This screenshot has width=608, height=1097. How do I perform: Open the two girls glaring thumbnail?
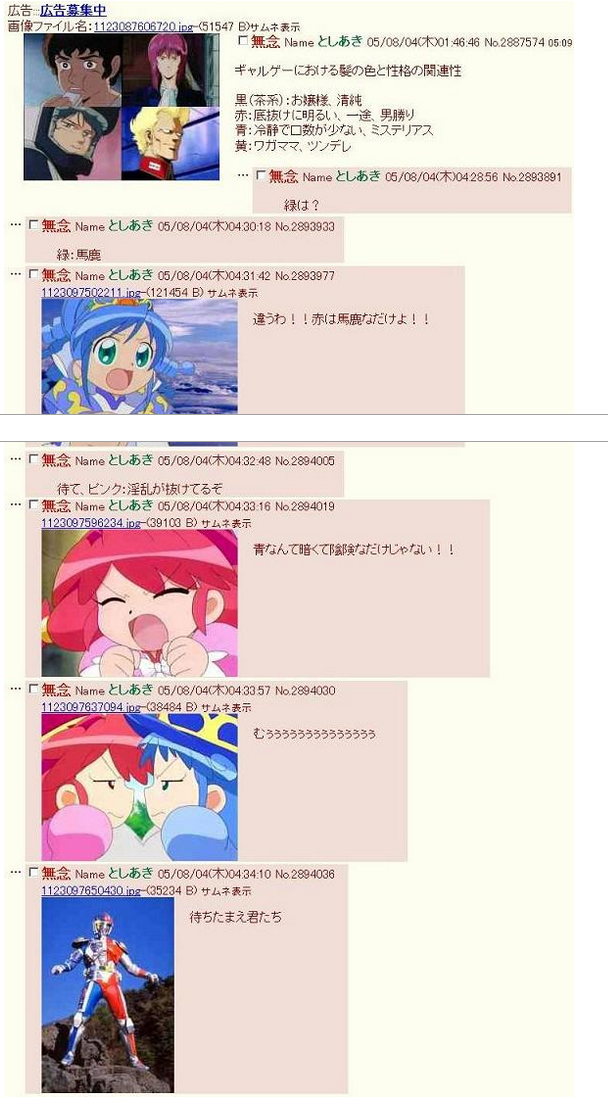coord(139,787)
